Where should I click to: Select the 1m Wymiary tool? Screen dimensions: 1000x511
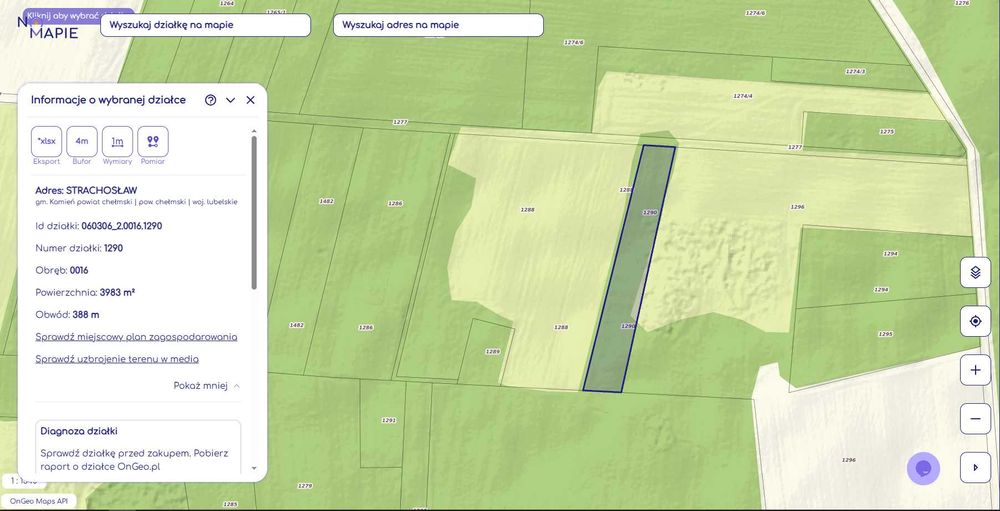coord(117,142)
